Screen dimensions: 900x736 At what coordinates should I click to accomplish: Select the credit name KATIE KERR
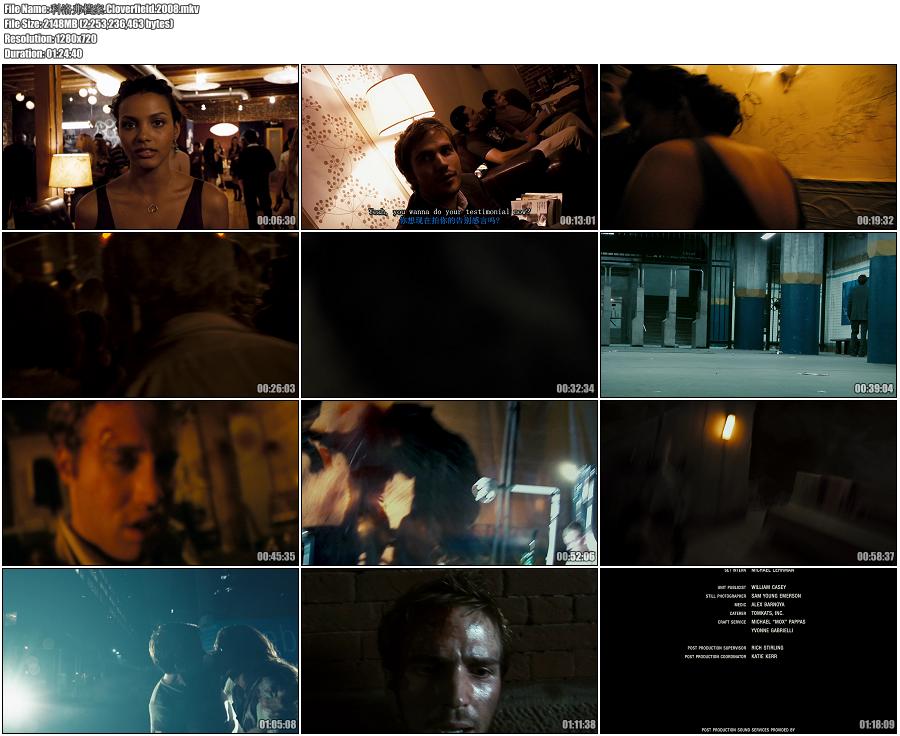(x=764, y=656)
